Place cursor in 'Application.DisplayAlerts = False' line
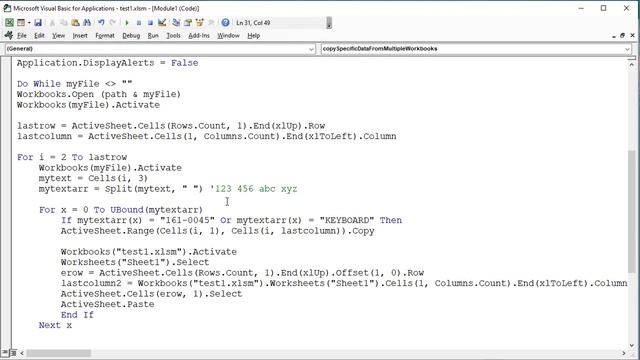 107,63
